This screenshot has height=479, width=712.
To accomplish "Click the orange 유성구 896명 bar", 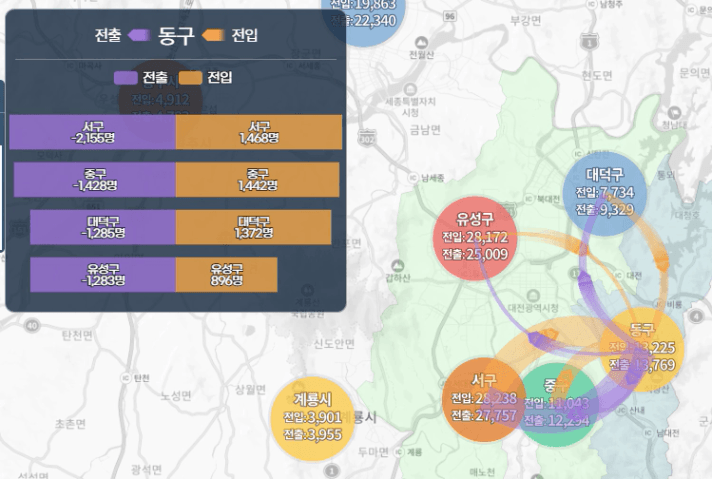I will 227,275.
